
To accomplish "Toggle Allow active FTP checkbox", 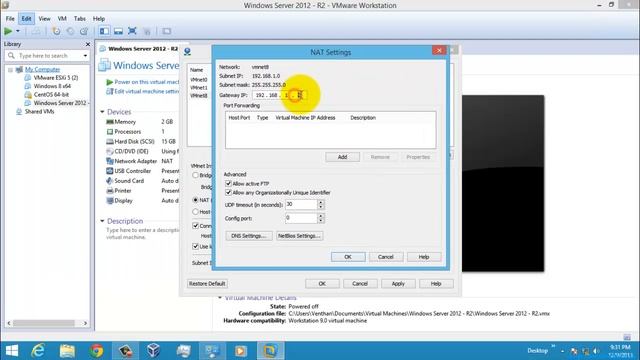I will pos(228,184).
